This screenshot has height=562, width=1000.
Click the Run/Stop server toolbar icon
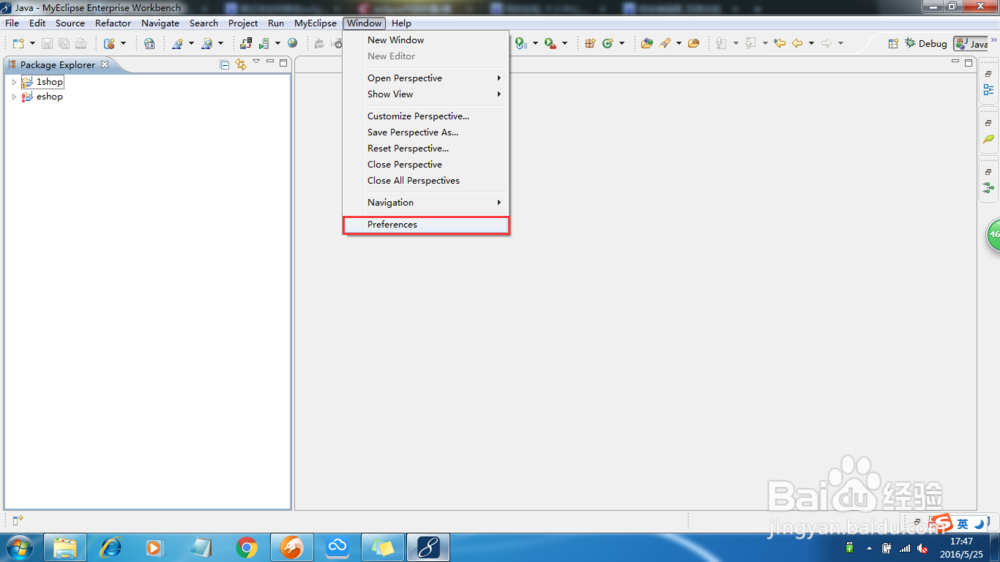pos(264,43)
